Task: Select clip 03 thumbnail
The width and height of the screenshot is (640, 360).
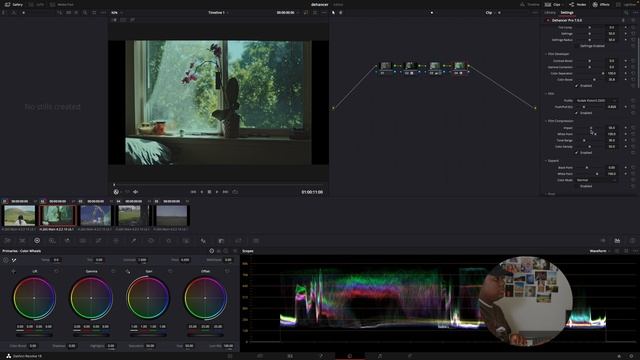Action: pyautogui.click(x=95, y=216)
